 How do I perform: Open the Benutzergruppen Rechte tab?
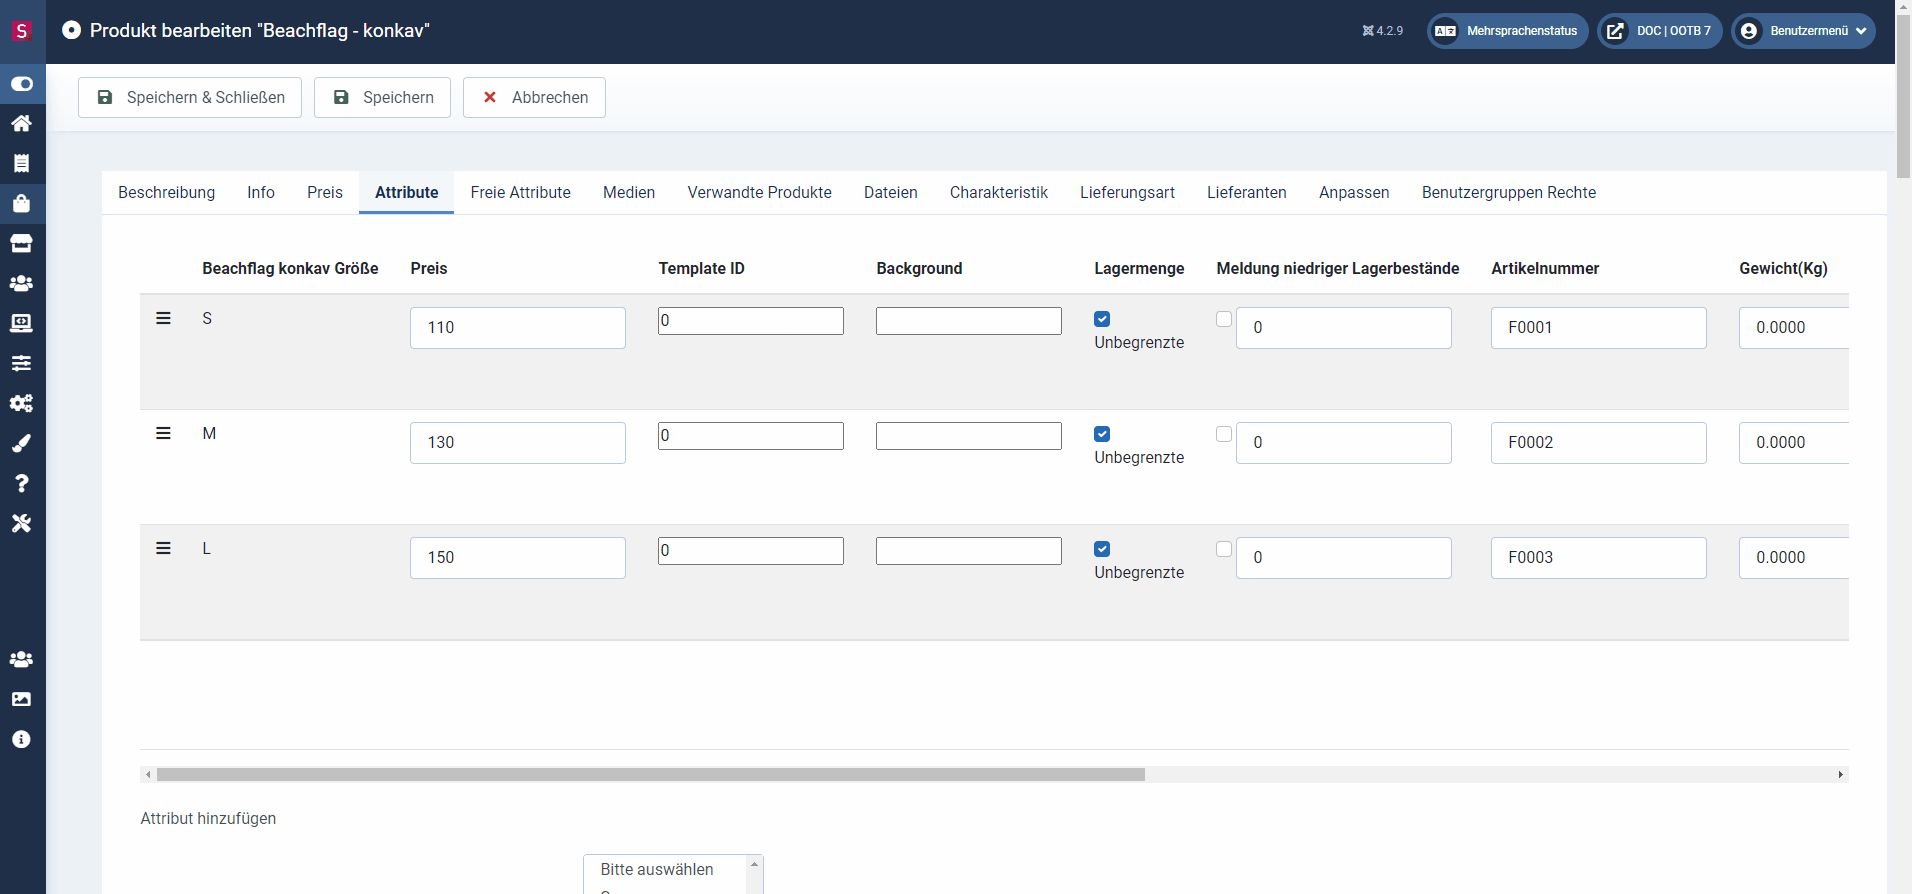tap(1509, 192)
